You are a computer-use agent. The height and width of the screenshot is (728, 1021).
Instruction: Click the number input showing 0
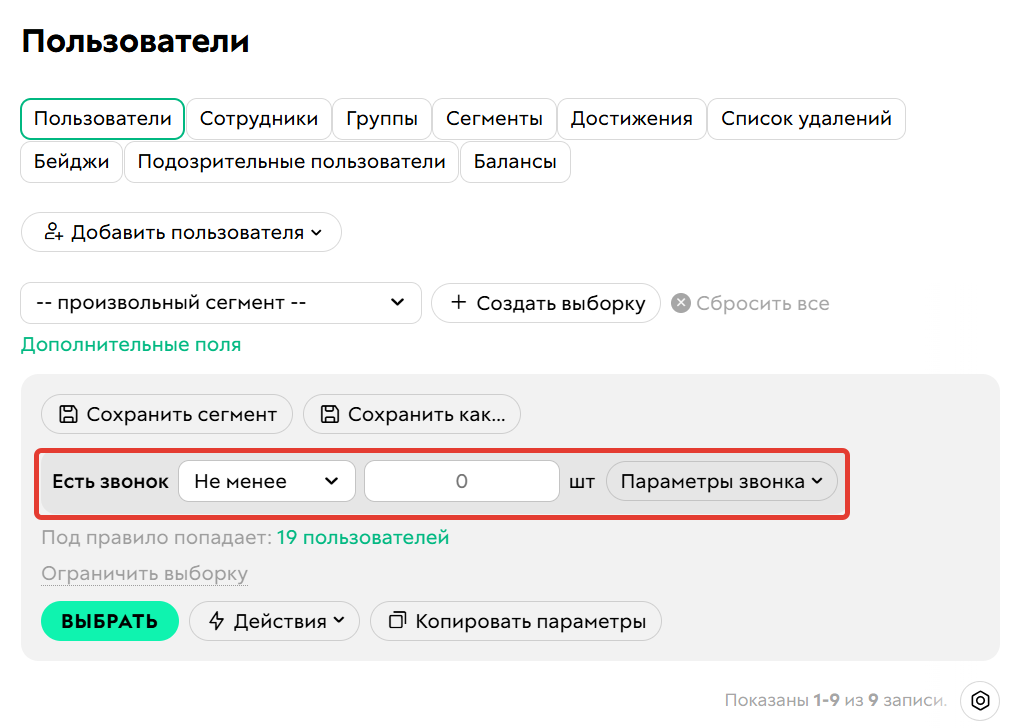(461, 481)
